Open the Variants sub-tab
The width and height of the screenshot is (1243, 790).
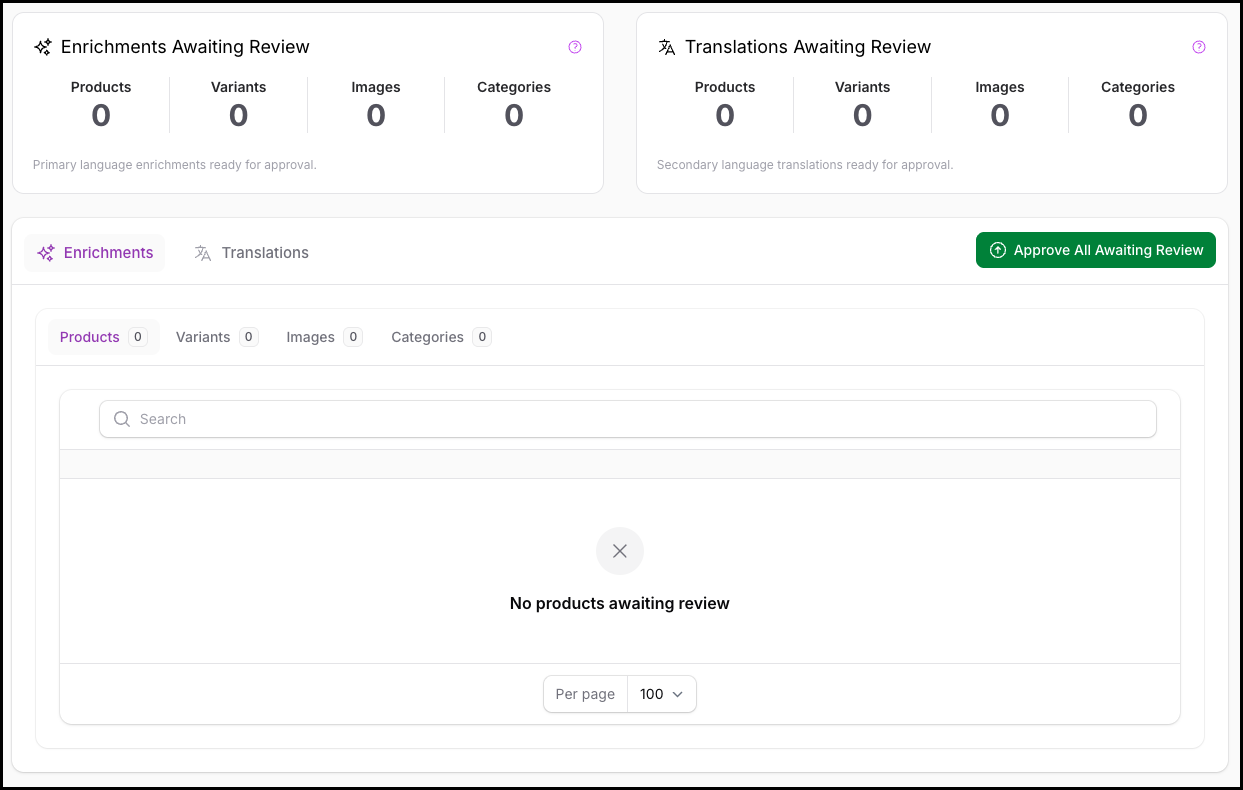pyautogui.click(x=216, y=337)
